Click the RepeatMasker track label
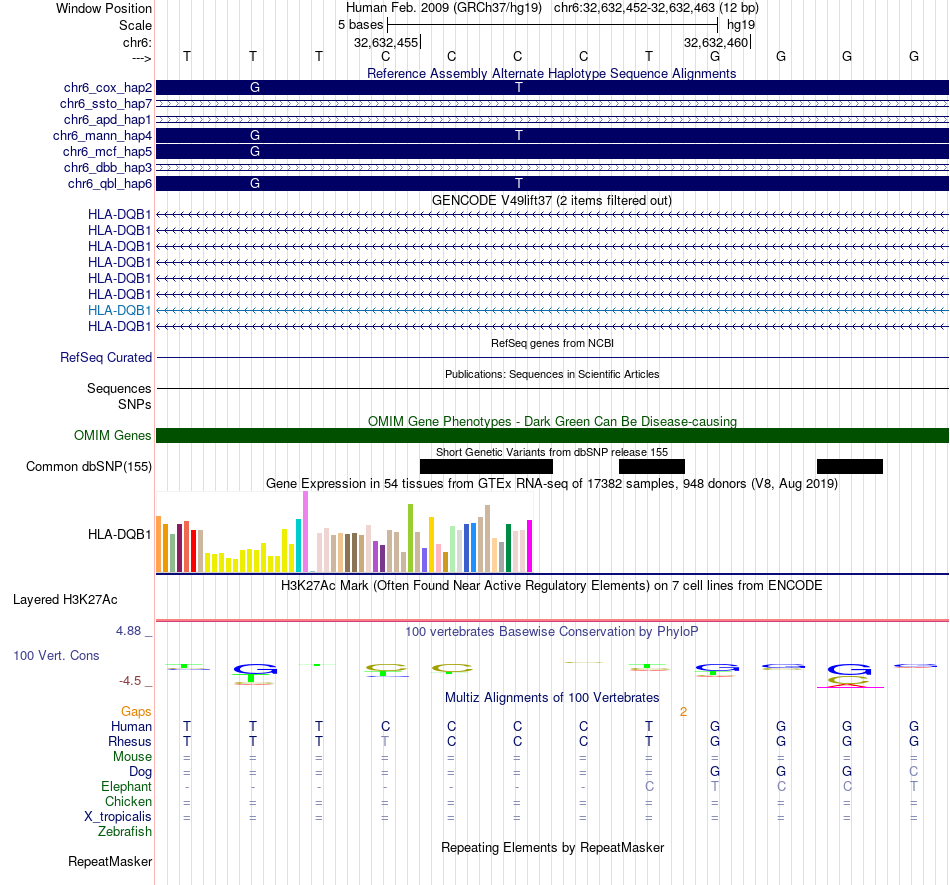950x885 pixels. (110, 861)
